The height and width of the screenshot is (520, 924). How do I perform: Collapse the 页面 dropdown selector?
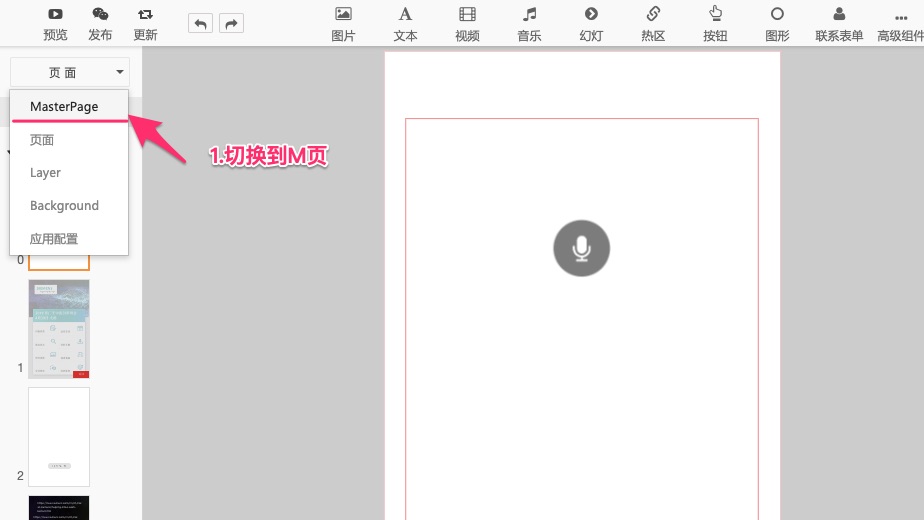[69, 72]
